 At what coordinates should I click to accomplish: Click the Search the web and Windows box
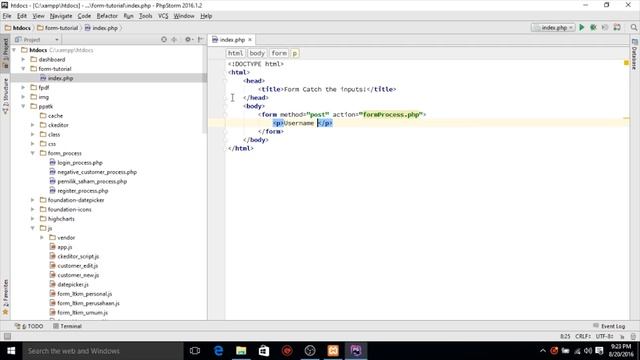pos(103,351)
